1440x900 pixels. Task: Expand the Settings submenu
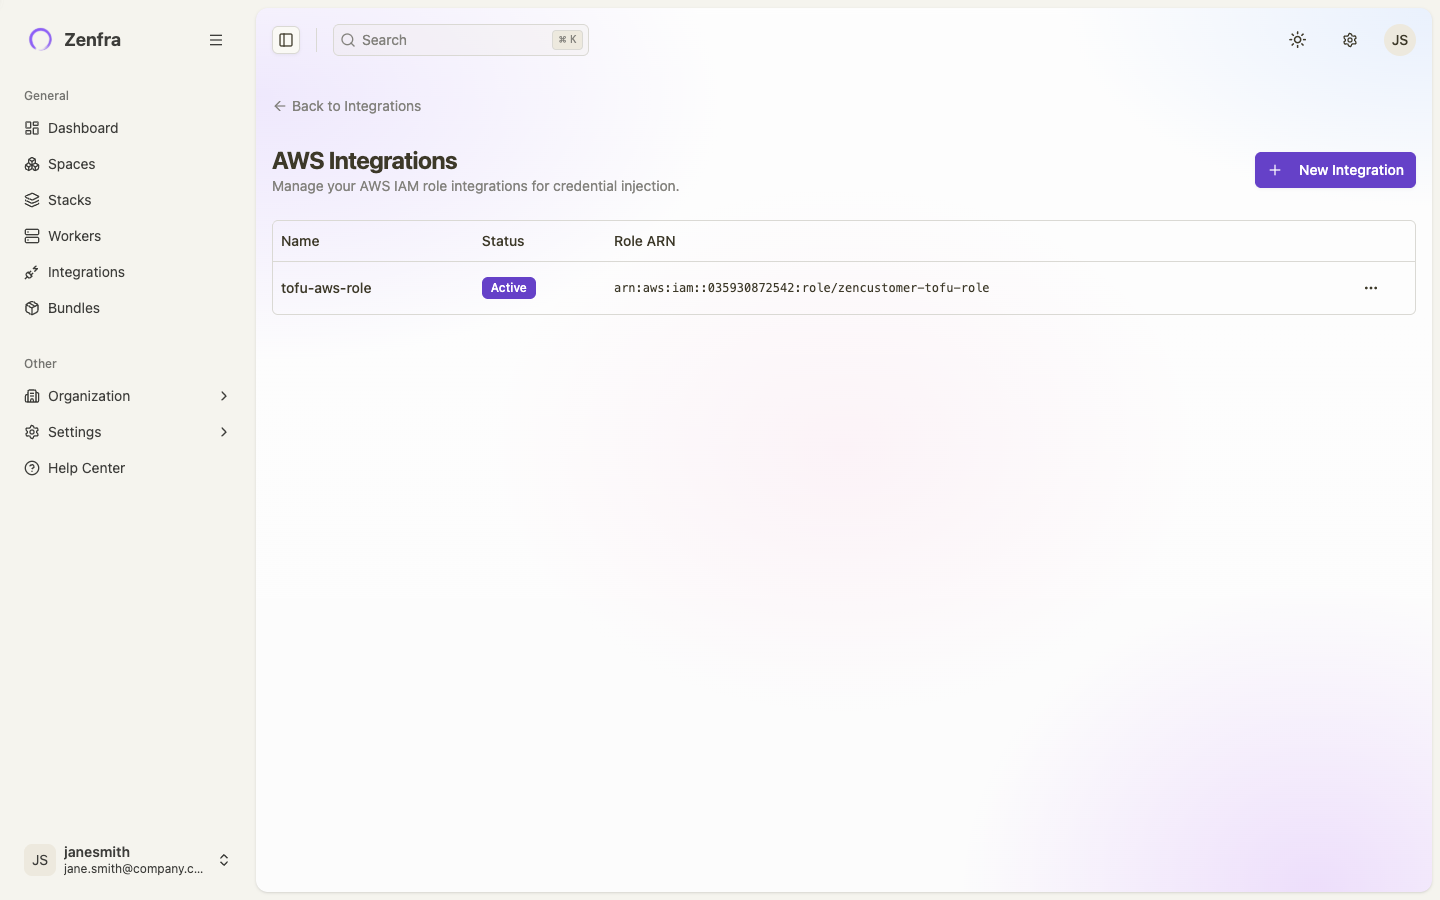[222, 432]
